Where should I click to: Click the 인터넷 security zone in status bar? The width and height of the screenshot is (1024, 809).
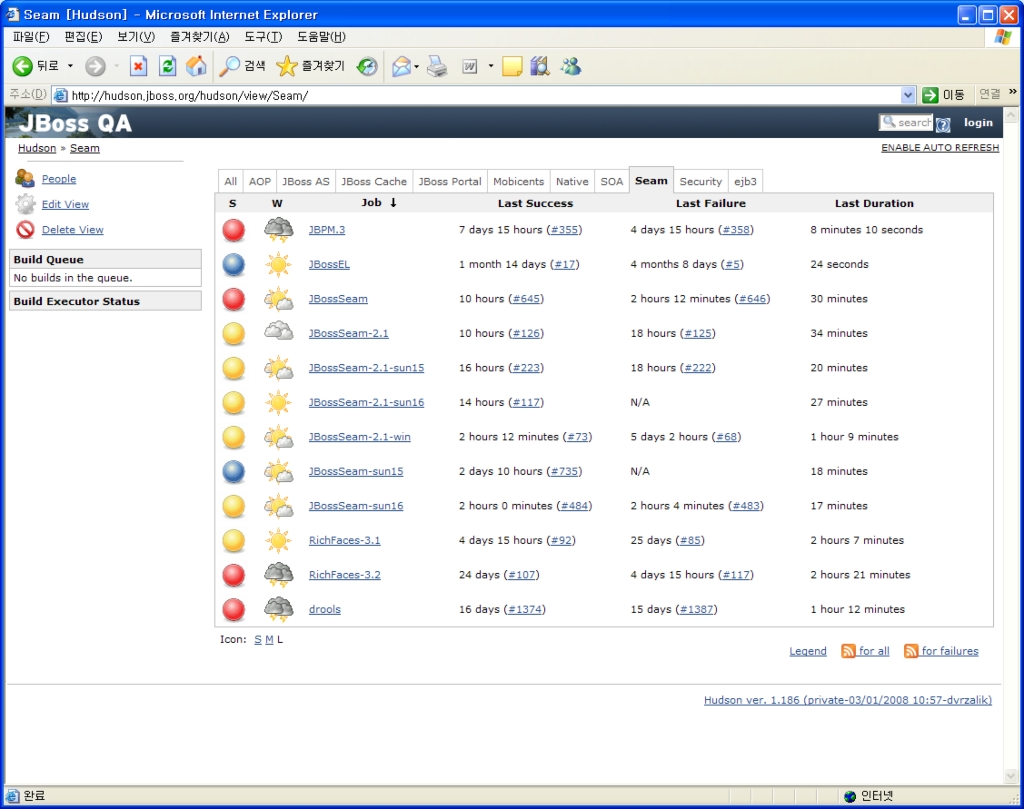tap(869, 796)
